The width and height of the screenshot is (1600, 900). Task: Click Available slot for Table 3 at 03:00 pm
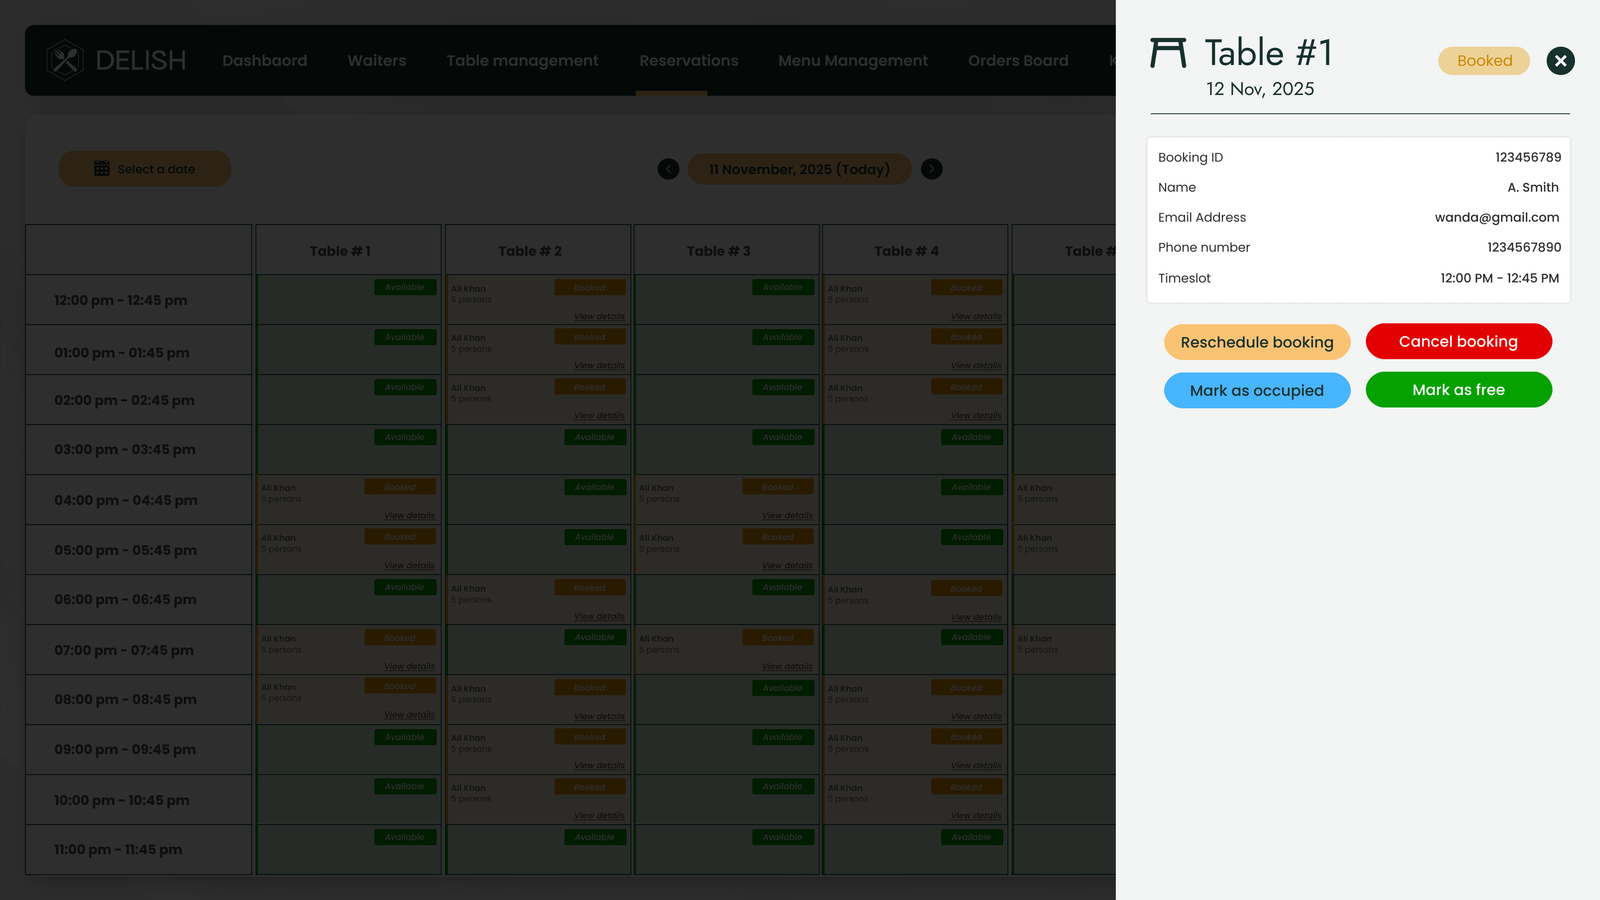pos(783,437)
